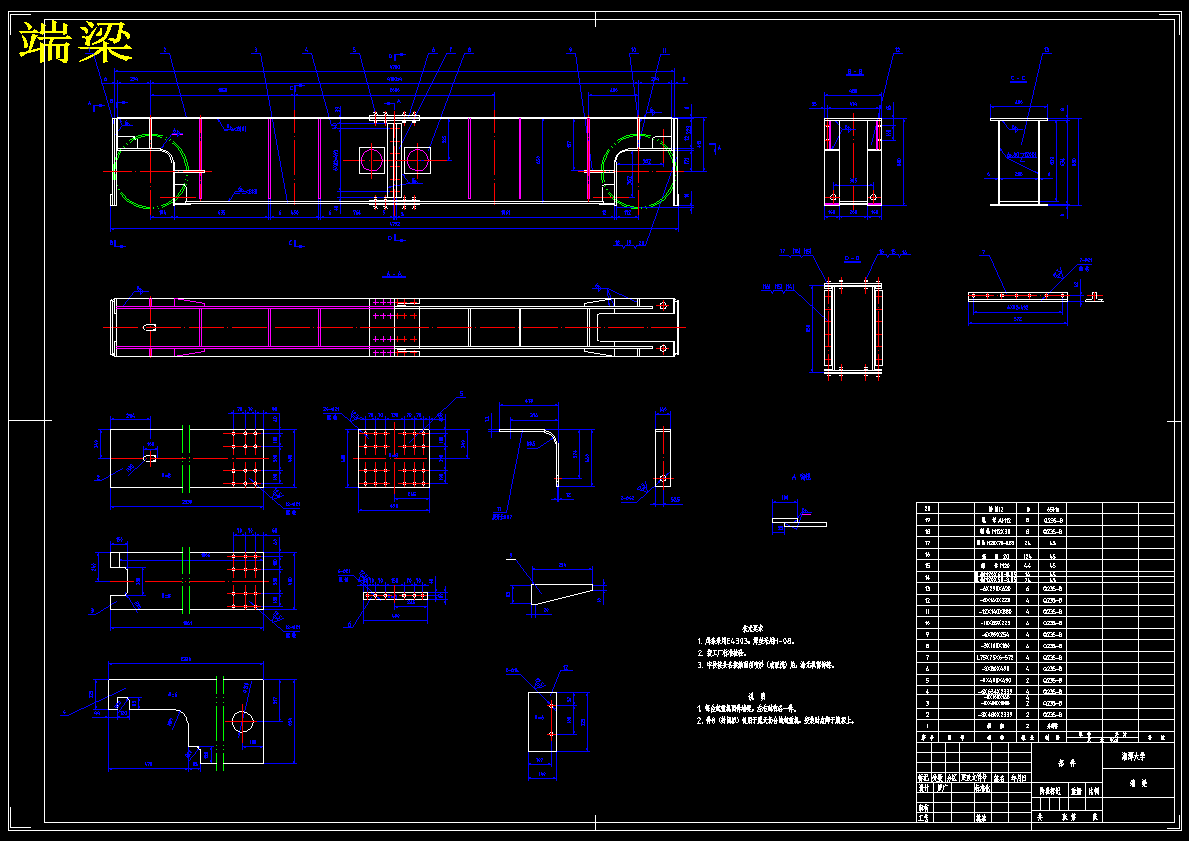Image resolution: width=1189 pixels, height=841 pixels.
Task: Select the large circular hole in bottom-left plate detail
Action: coord(244,720)
